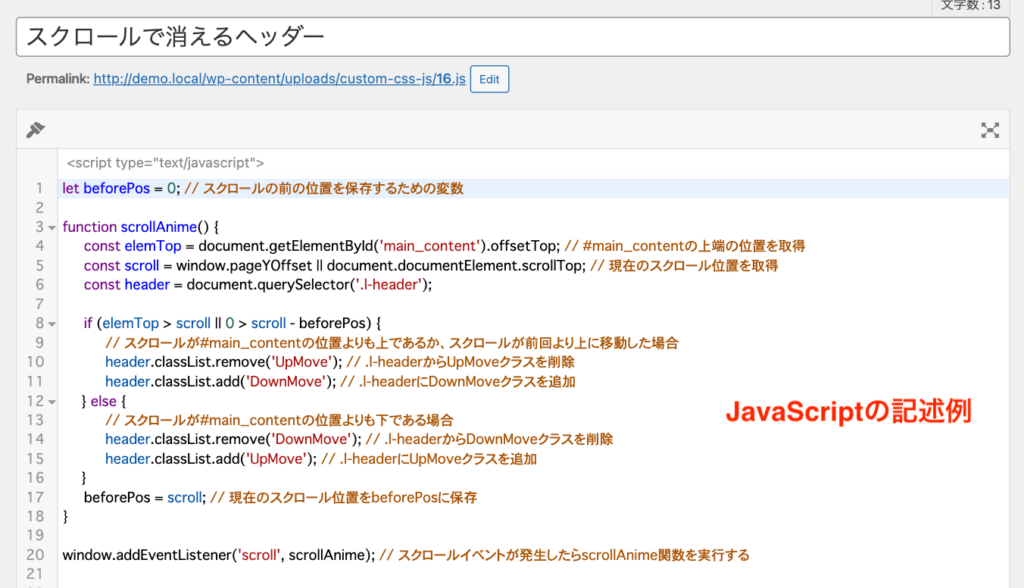Click the fullscreen expand icon on the editor

point(990,130)
